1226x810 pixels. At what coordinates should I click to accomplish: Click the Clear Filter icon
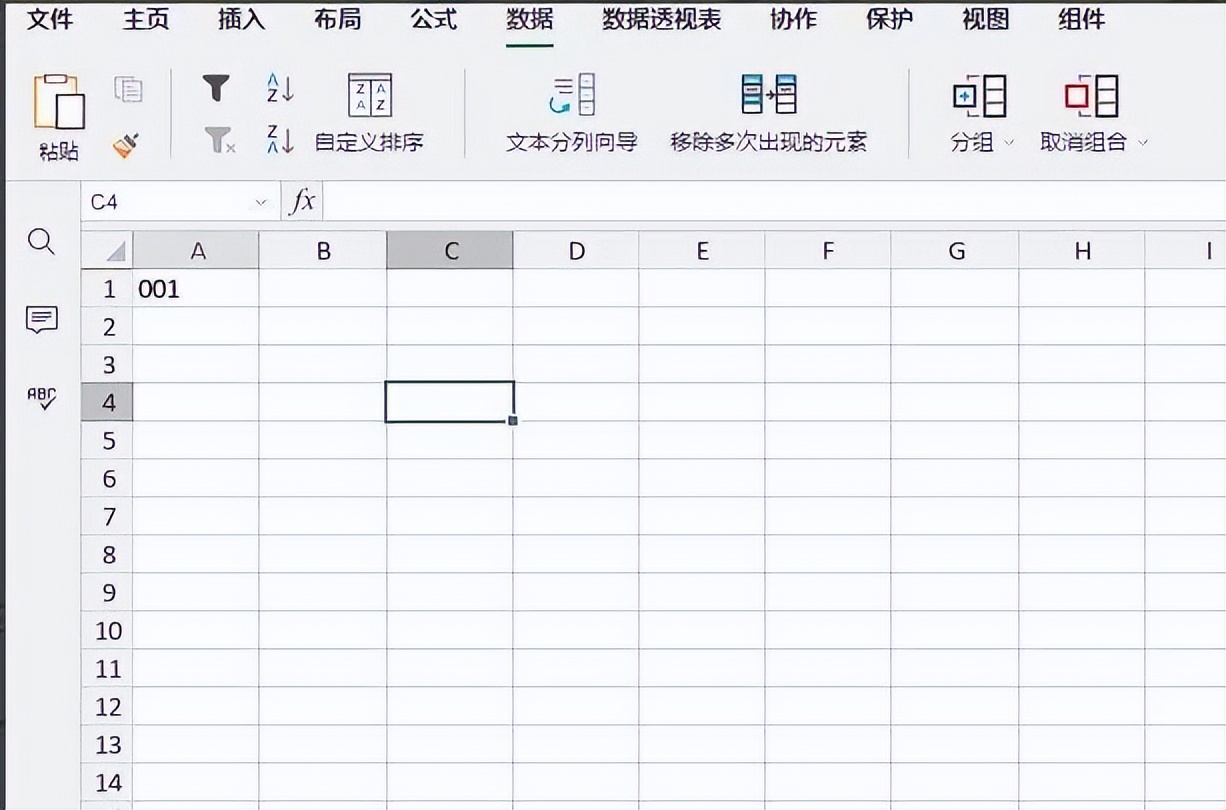click(215, 140)
